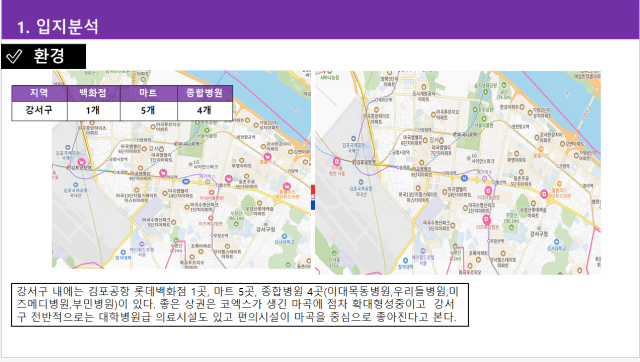Click the 메가박스 purple icon on right map
Image resolution: width=640 pixels, height=362 pixels.
(x=484, y=178)
